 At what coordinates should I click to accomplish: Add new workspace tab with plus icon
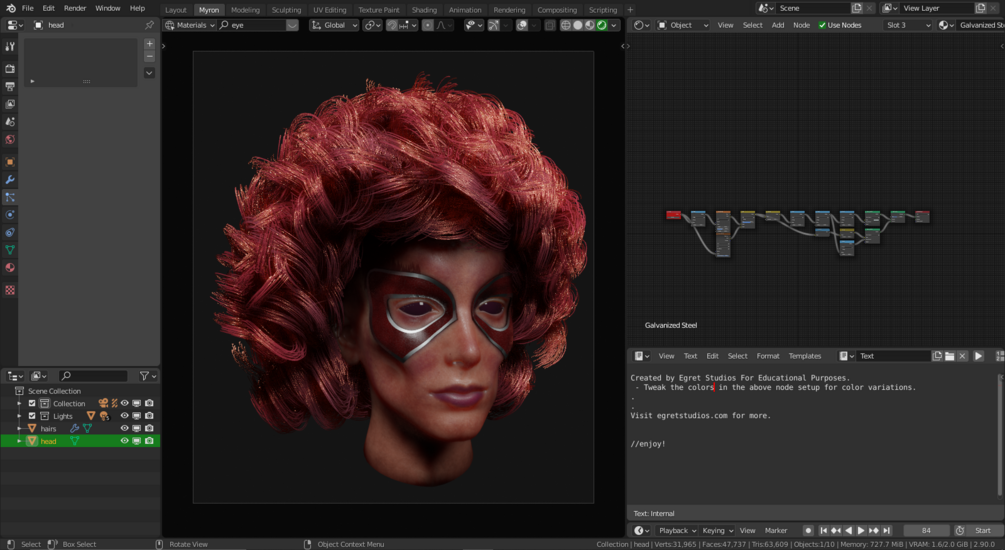[x=630, y=10]
